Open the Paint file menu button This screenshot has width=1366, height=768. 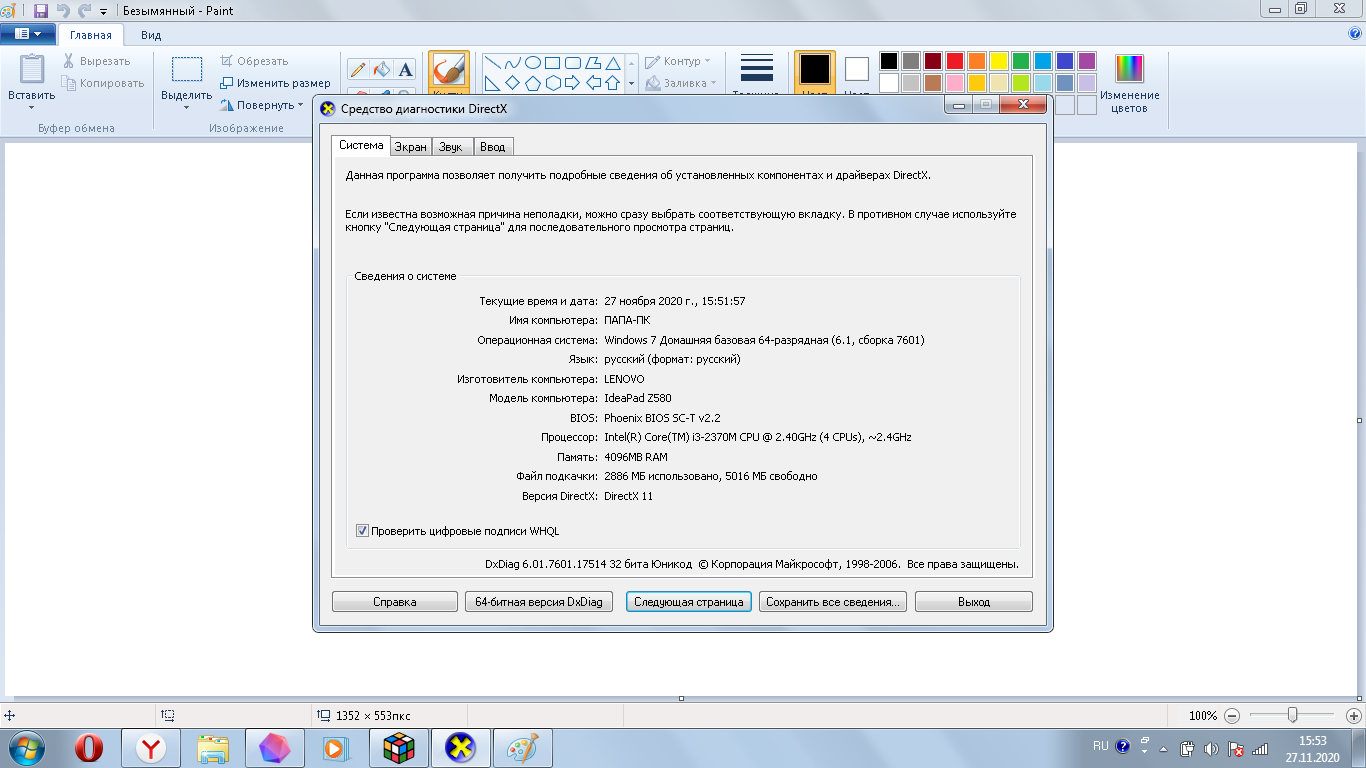click(x=27, y=34)
